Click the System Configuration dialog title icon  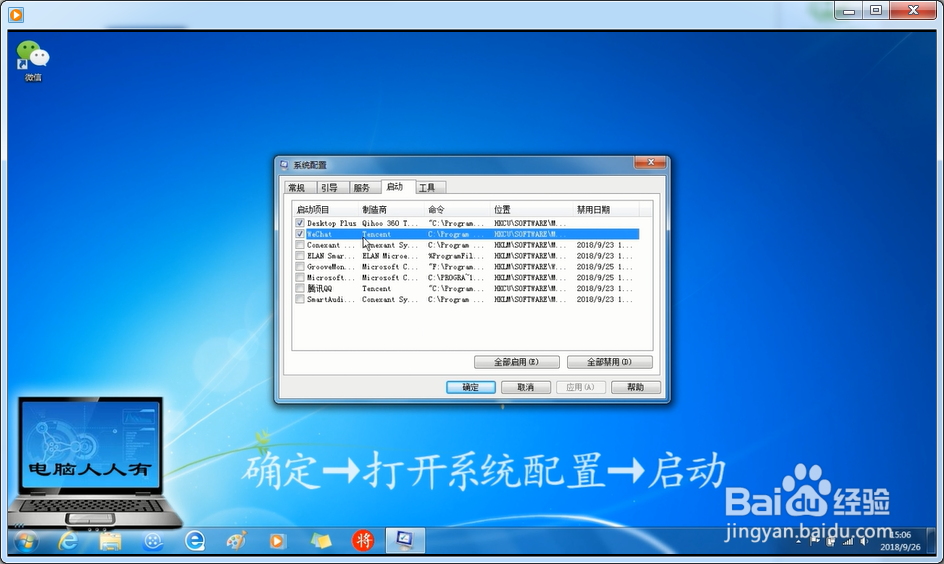(284, 164)
